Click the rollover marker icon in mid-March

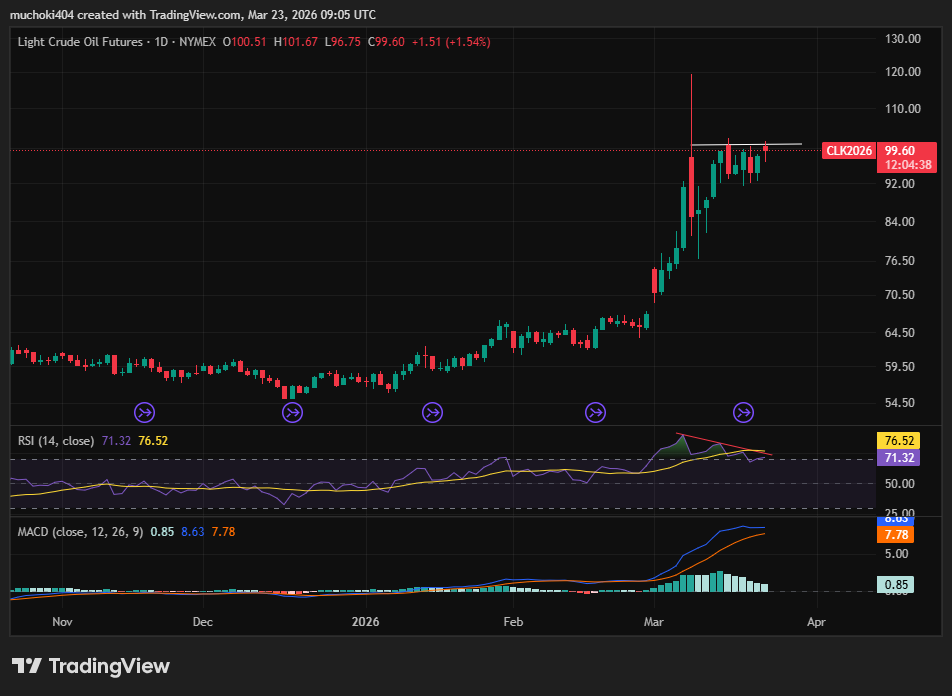744,411
